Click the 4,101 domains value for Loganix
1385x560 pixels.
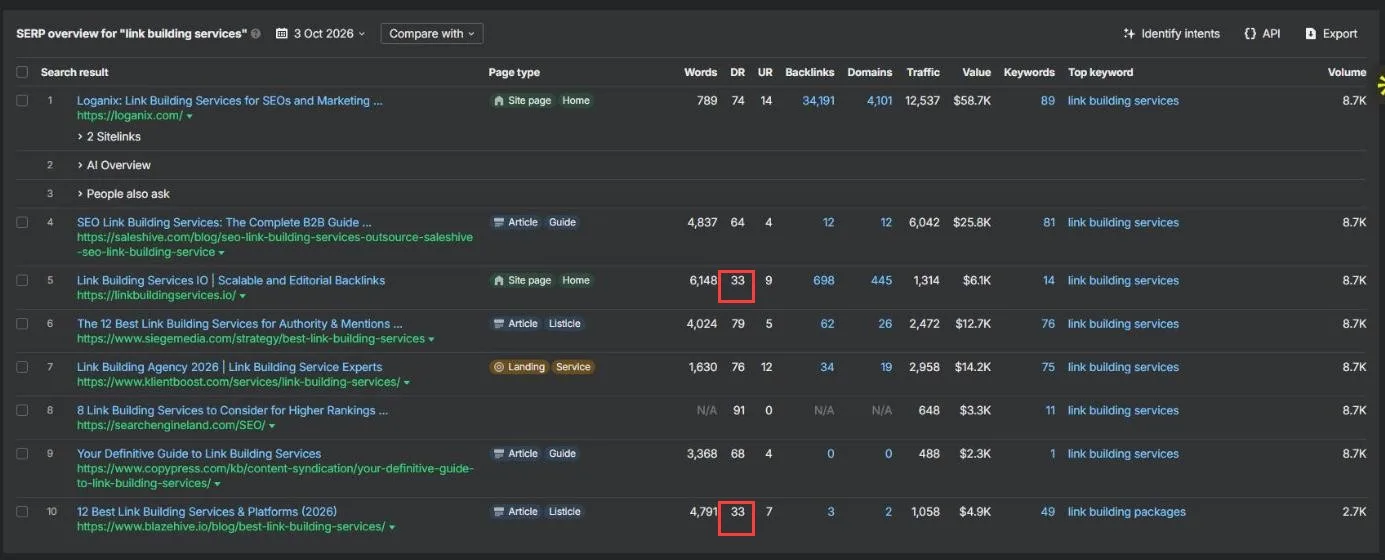point(880,101)
